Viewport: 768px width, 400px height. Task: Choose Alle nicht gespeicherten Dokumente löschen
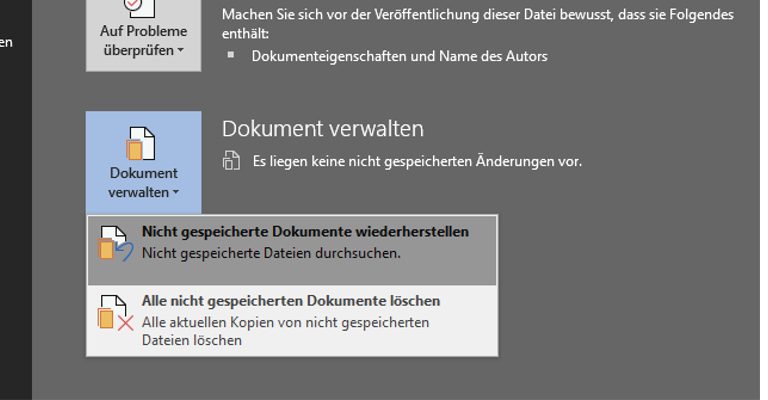(x=291, y=301)
